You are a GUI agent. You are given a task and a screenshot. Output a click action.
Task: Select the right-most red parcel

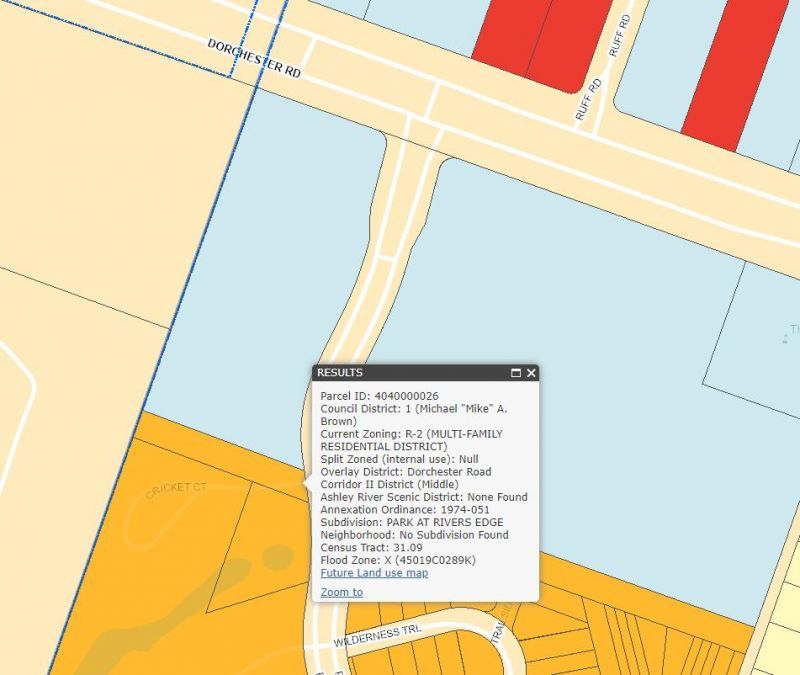740,65
